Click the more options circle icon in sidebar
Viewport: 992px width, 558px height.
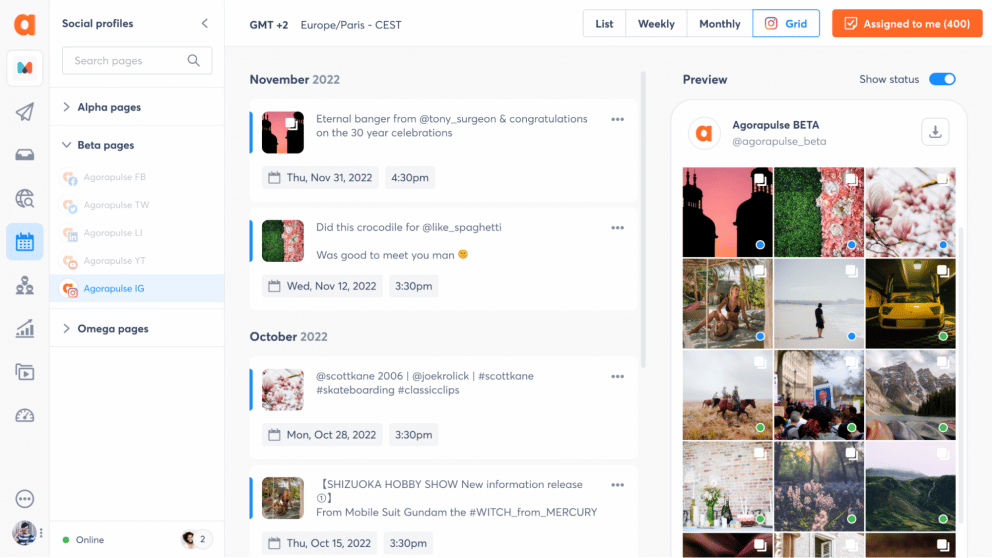(x=25, y=499)
